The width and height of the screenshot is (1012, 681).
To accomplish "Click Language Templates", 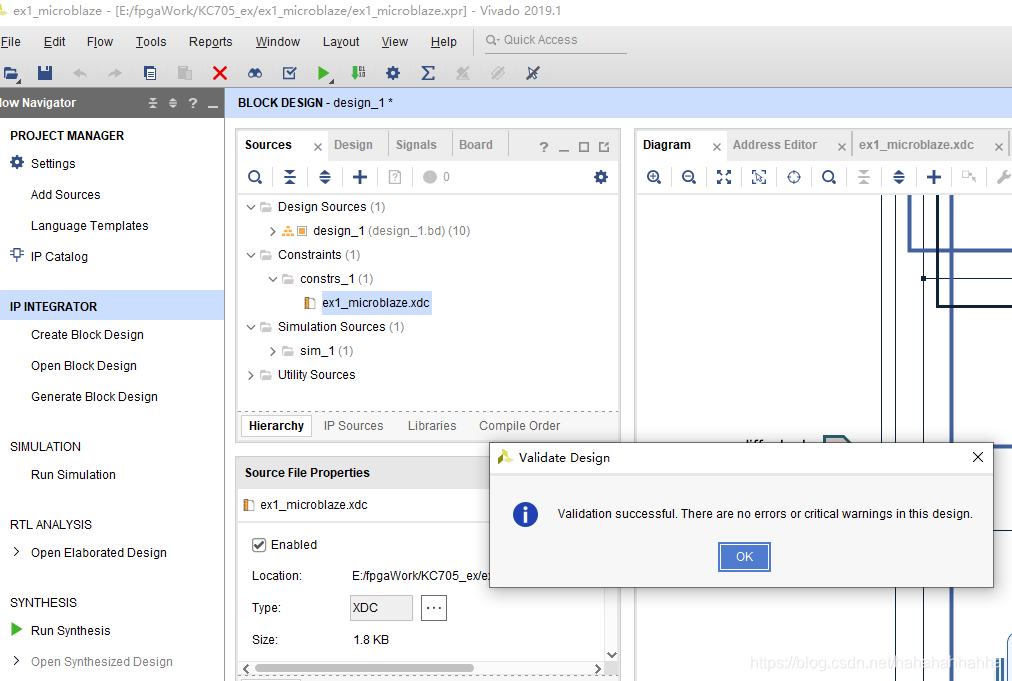I will tap(90, 226).
